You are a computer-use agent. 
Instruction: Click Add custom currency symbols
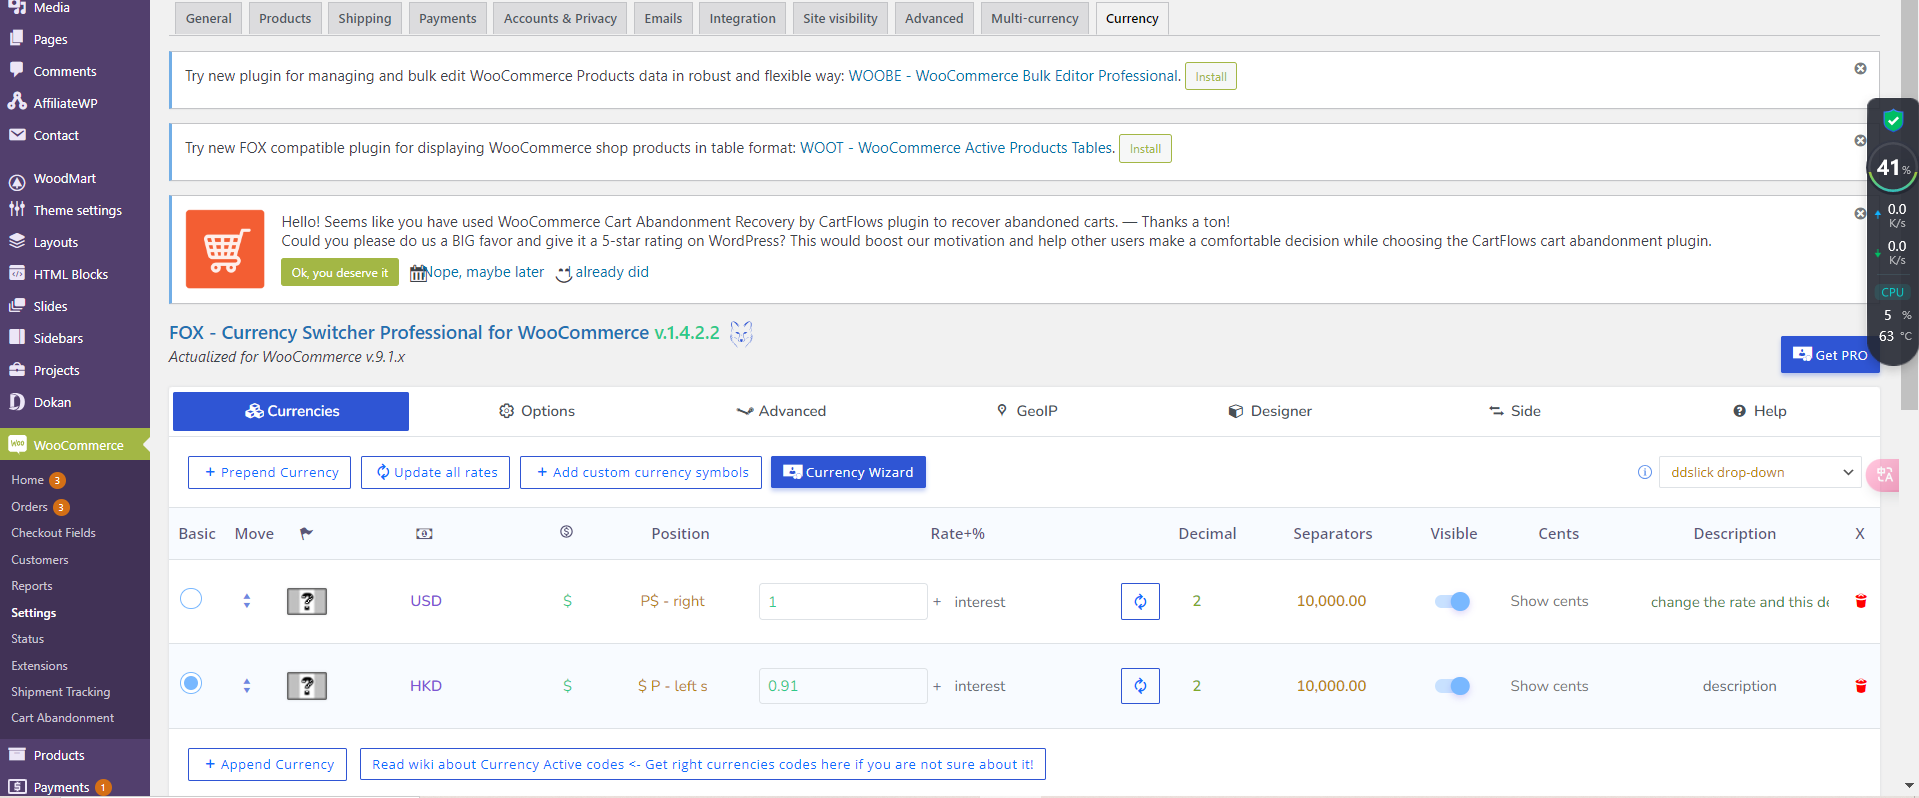(x=641, y=472)
